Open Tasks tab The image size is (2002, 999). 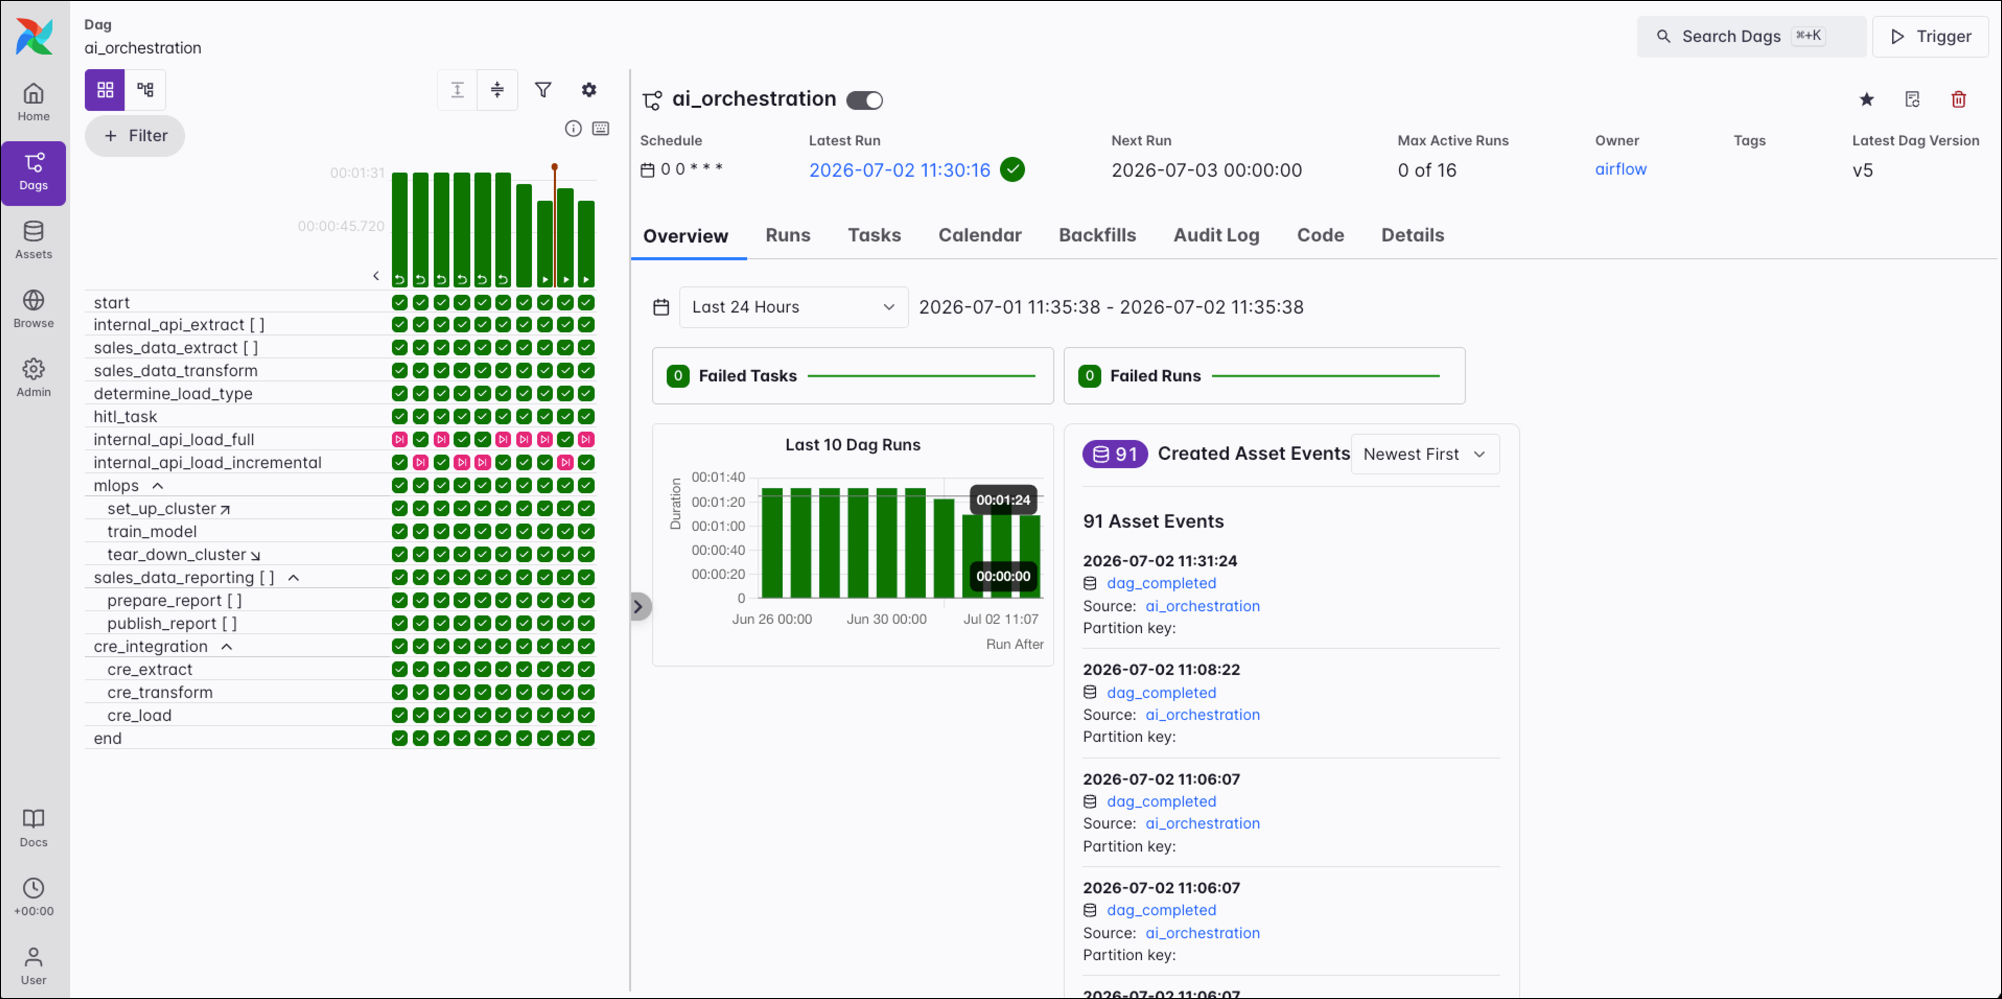[x=874, y=236]
